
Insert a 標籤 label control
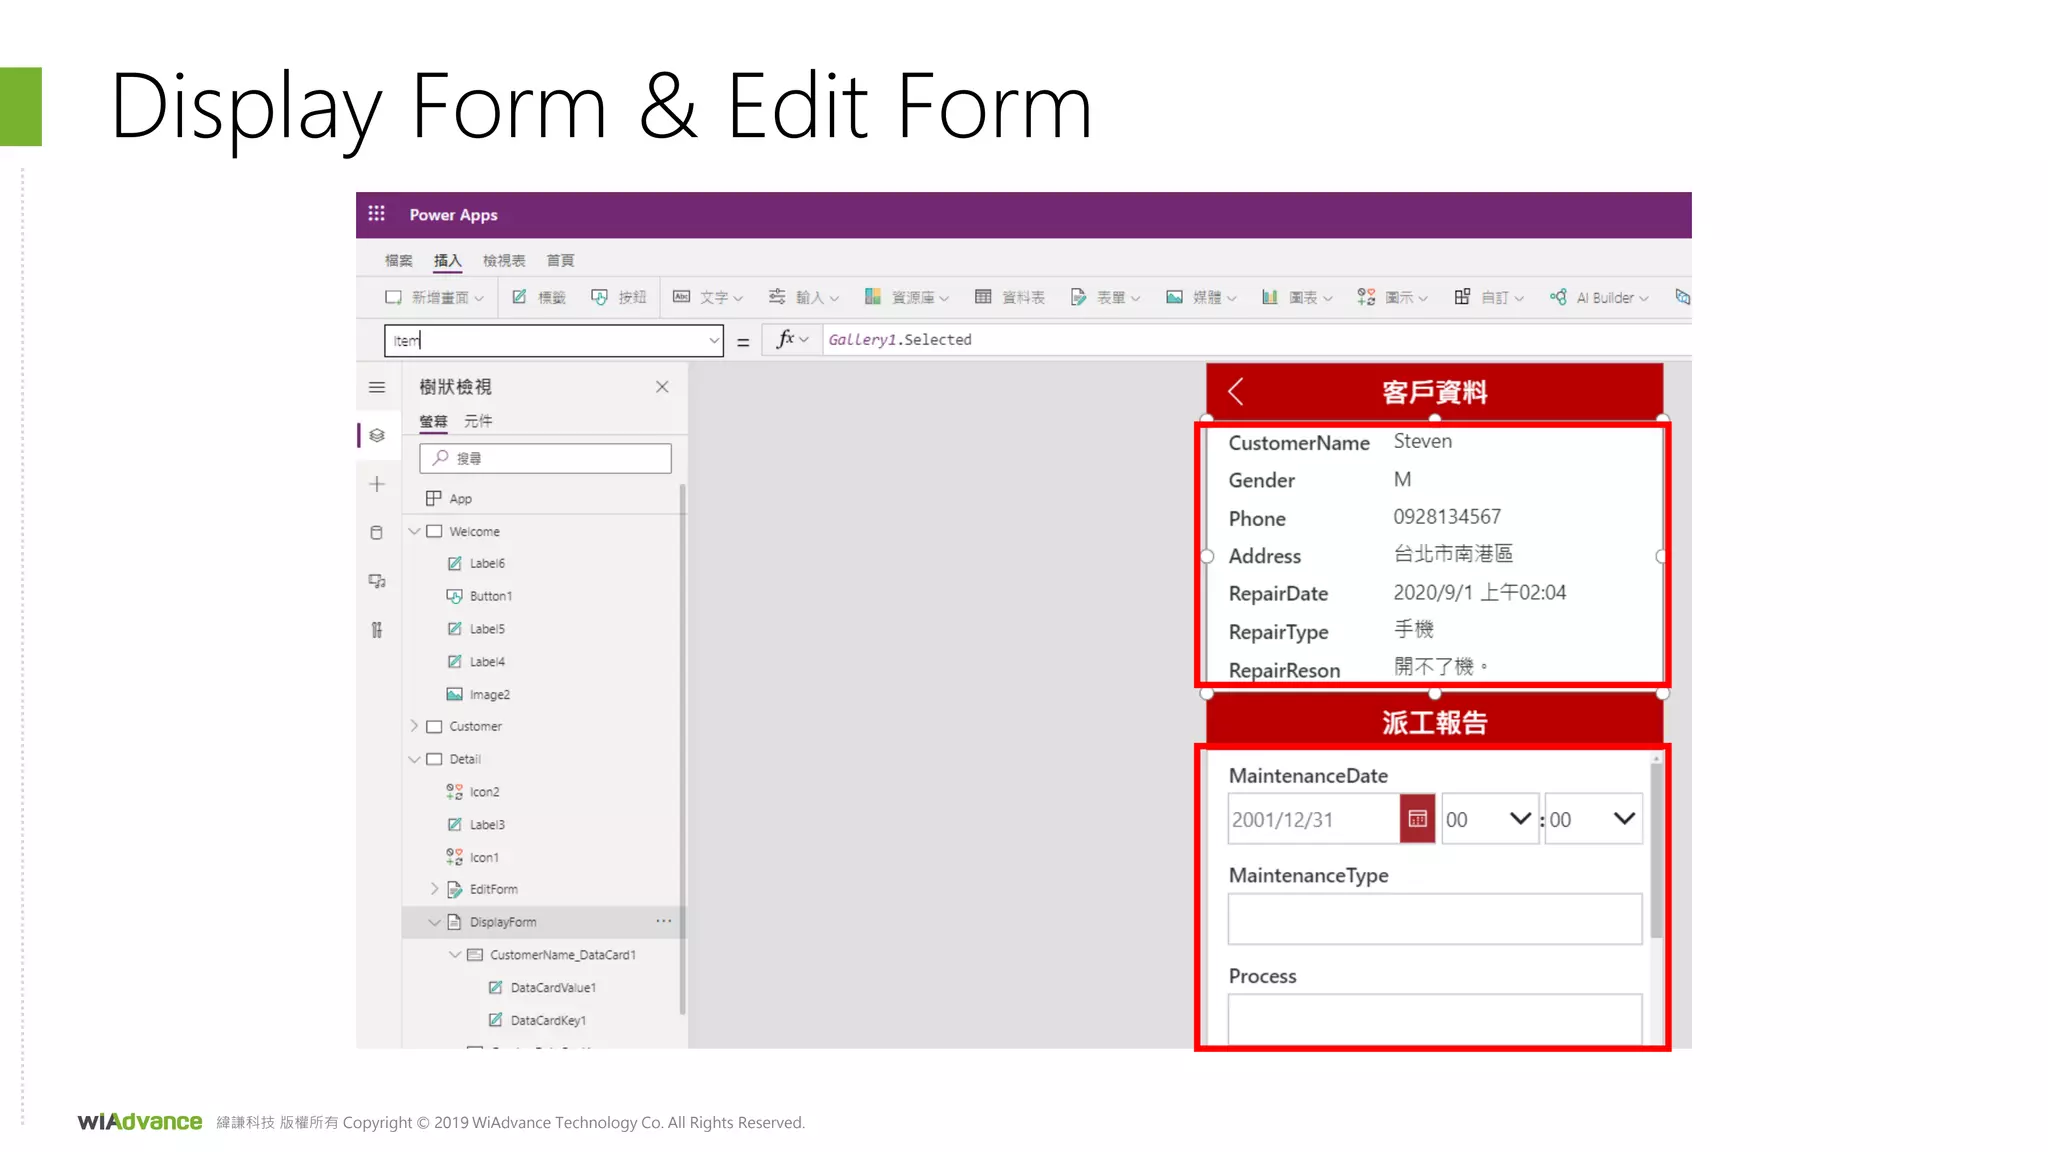[539, 297]
